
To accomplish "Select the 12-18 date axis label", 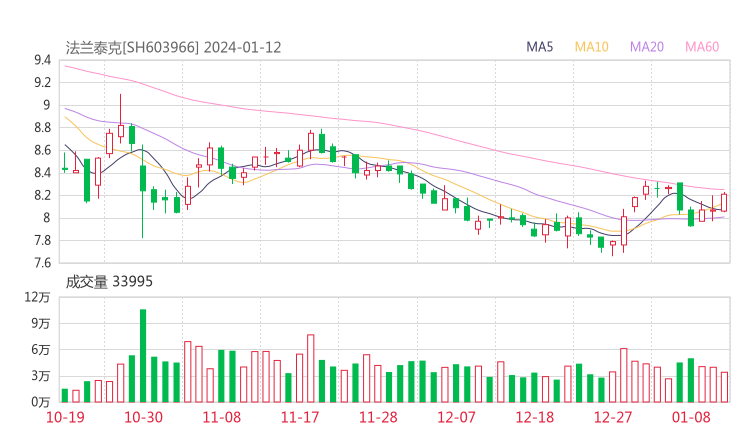I will point(534,417).
